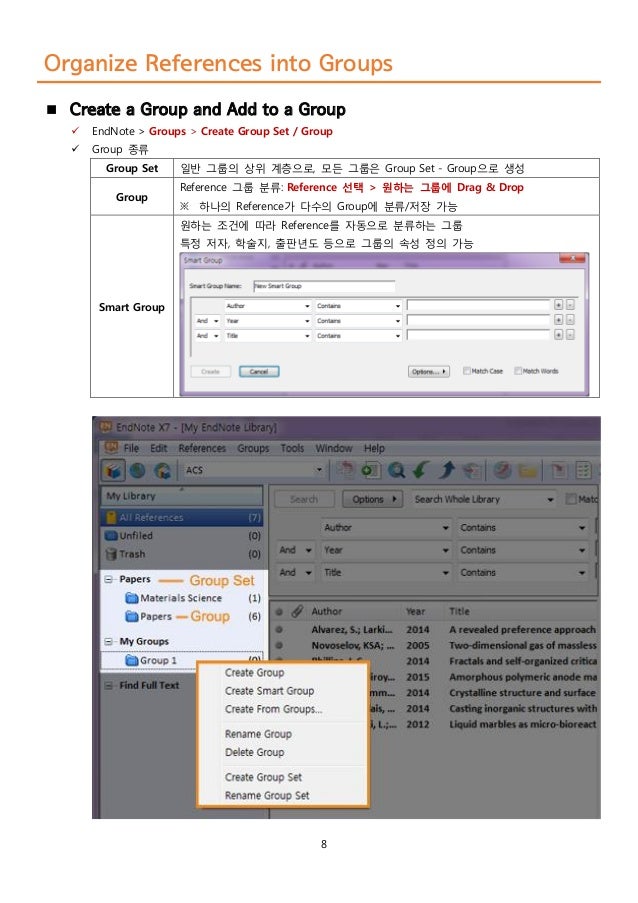The width and height of the screenshot is (638, 903).
Task: Click the New Reference green plus icon
Action: [x=370, y=471]
